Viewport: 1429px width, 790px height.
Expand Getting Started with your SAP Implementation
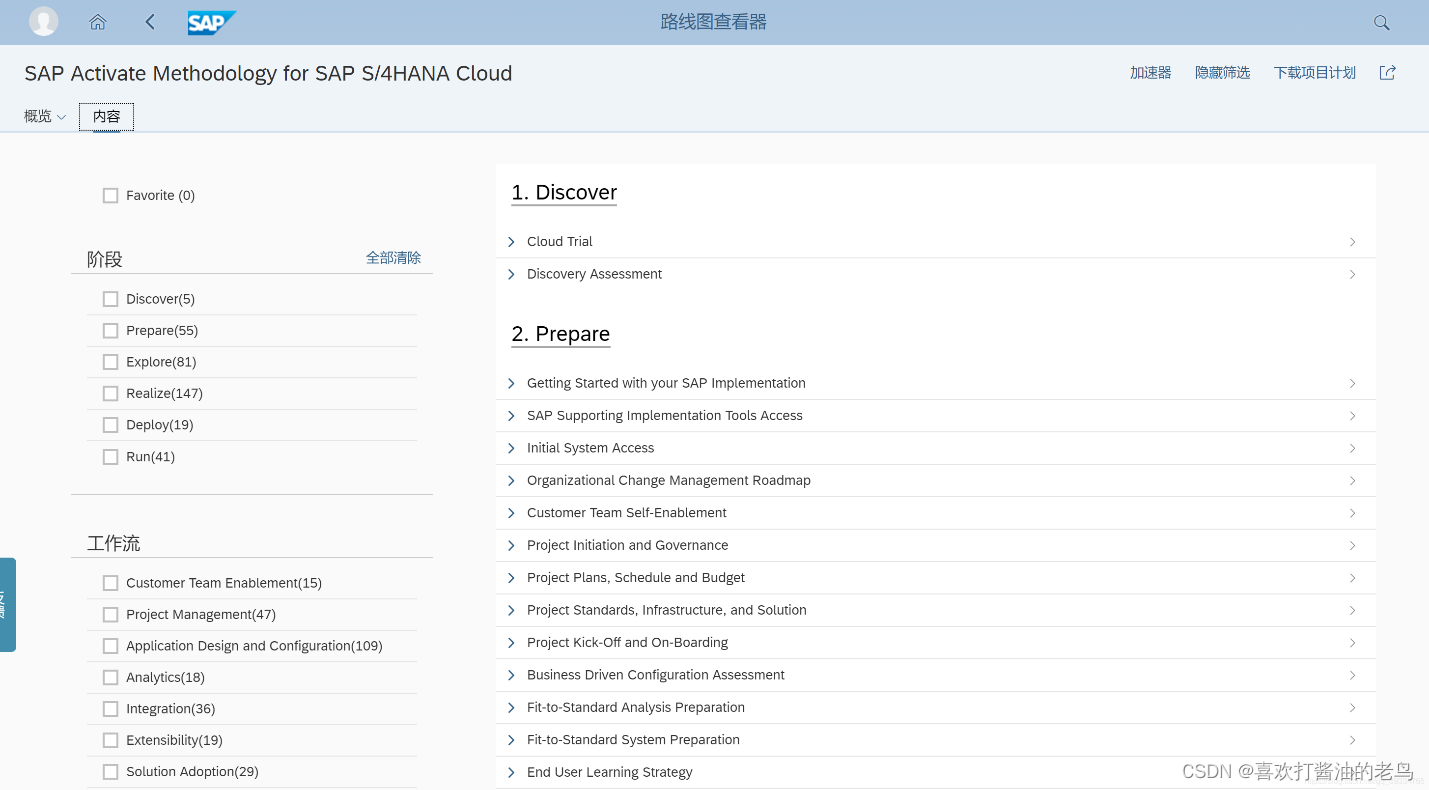511,383
